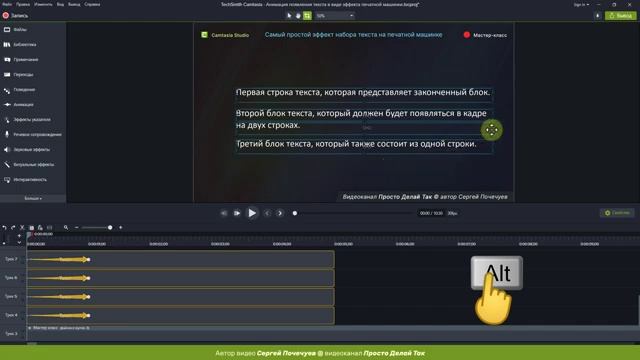
Task: Click the green export button top right
Action: click(620, 16)
